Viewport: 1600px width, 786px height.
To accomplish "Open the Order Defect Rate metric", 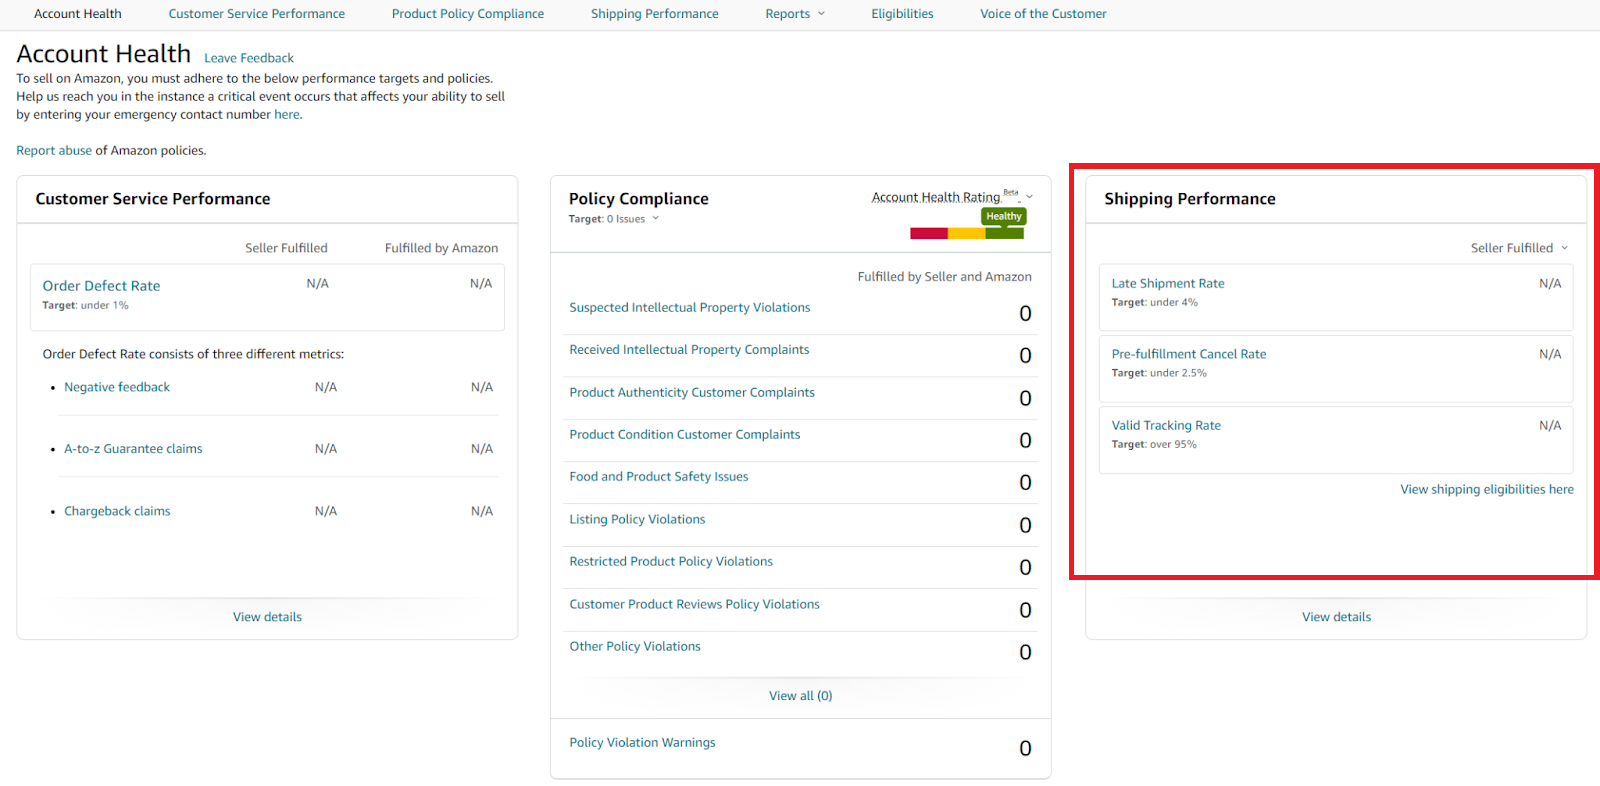I will pyautogui.click(x=101, y=286).
